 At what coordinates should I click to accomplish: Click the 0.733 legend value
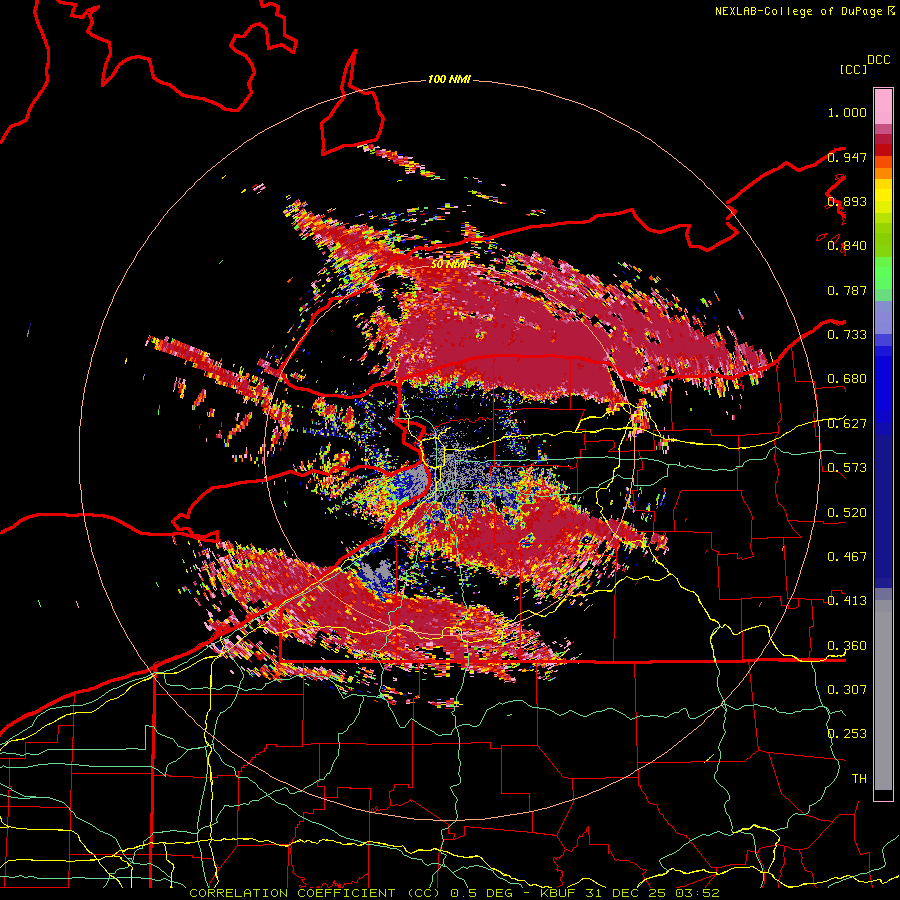point(847,335)
